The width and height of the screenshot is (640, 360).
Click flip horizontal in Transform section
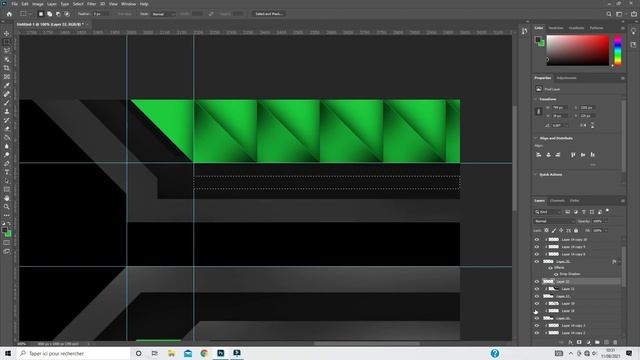[584, 126]
